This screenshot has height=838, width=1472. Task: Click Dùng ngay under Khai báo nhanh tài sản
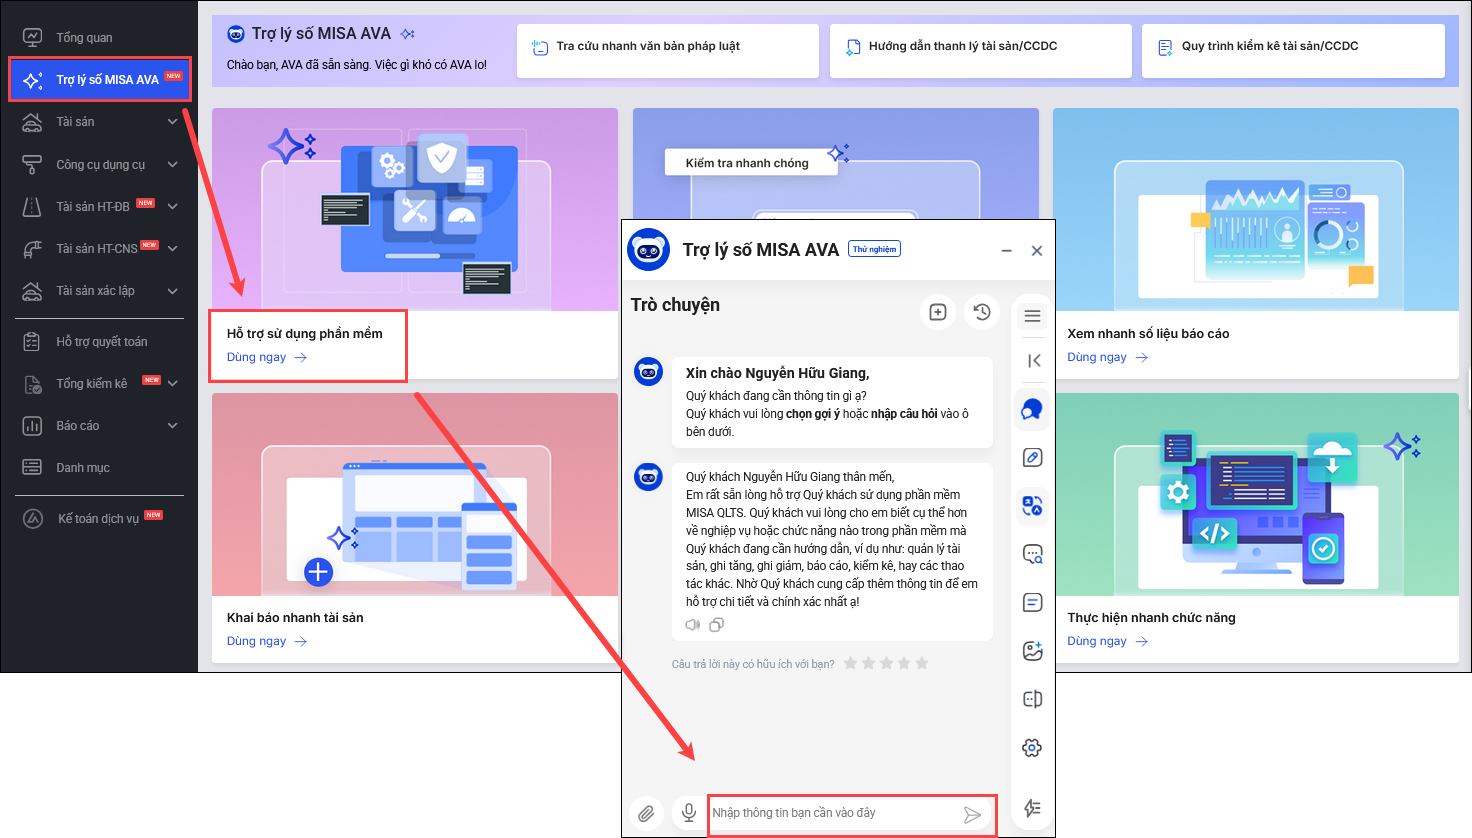[x=267, y=641]
